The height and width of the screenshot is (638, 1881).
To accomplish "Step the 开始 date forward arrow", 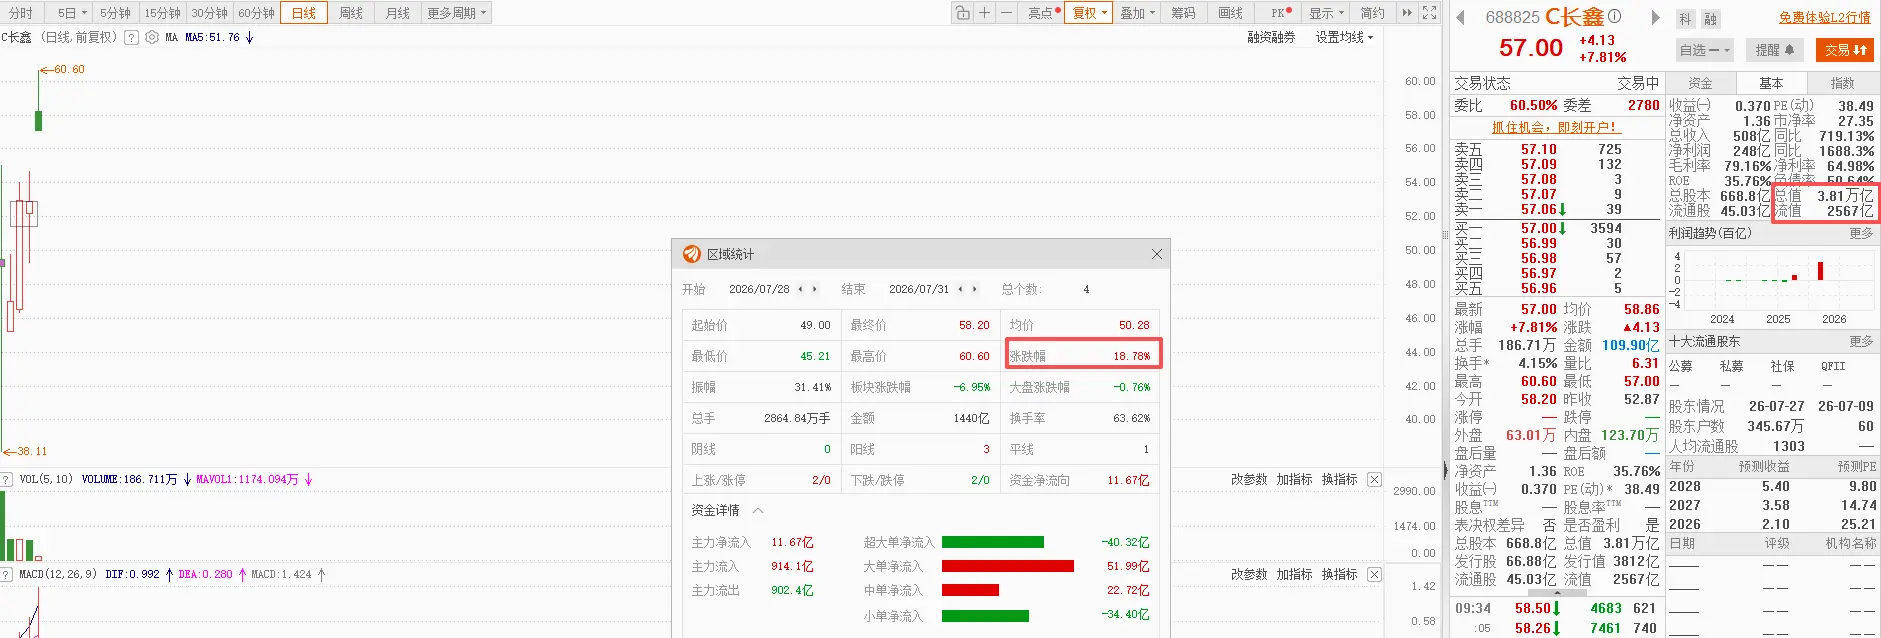I will (x=814, y=289).
